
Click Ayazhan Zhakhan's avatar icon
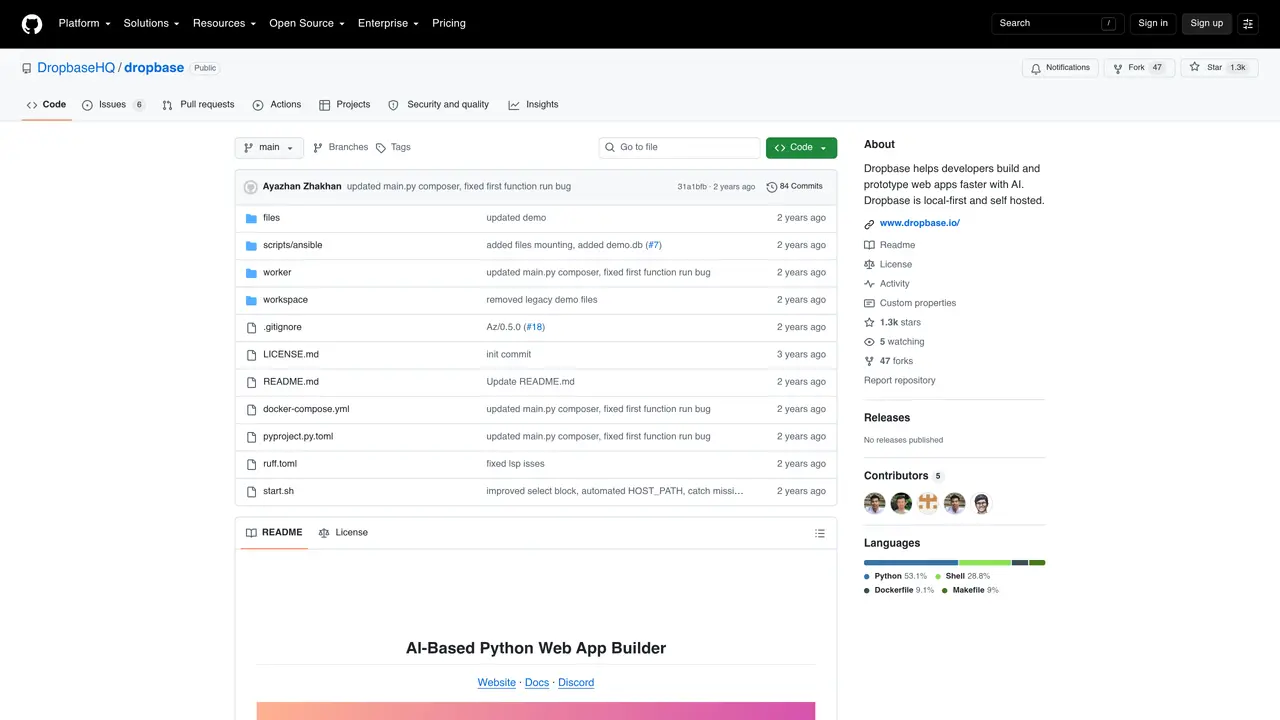(x=251, y=187)
